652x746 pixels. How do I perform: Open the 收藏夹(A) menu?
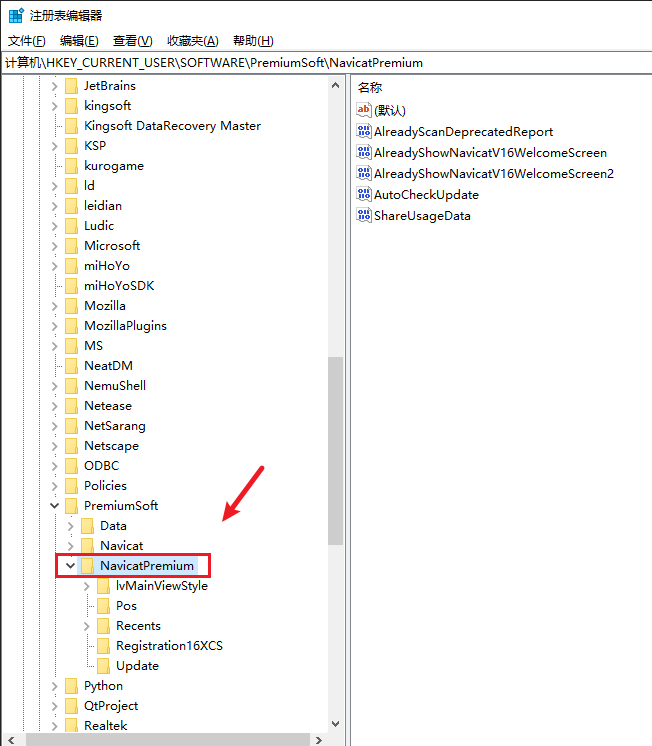click(193, 41)
